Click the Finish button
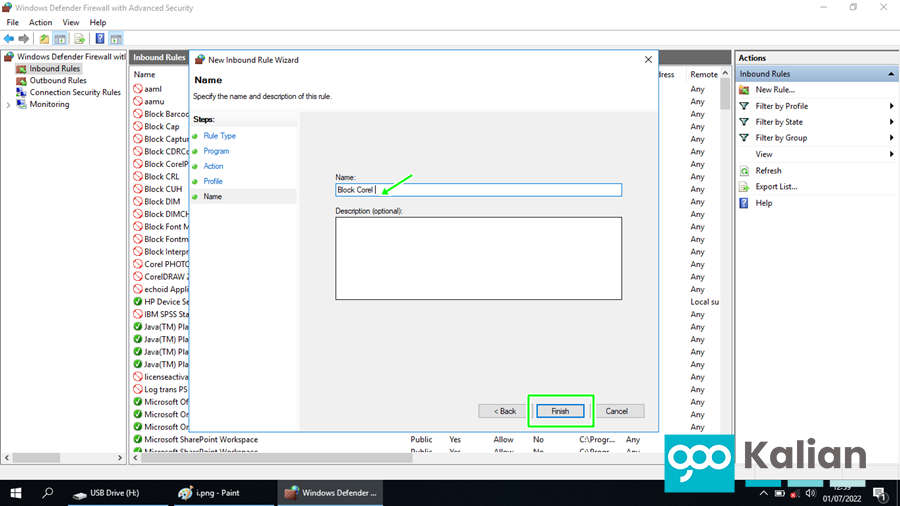 click(560, 411)
